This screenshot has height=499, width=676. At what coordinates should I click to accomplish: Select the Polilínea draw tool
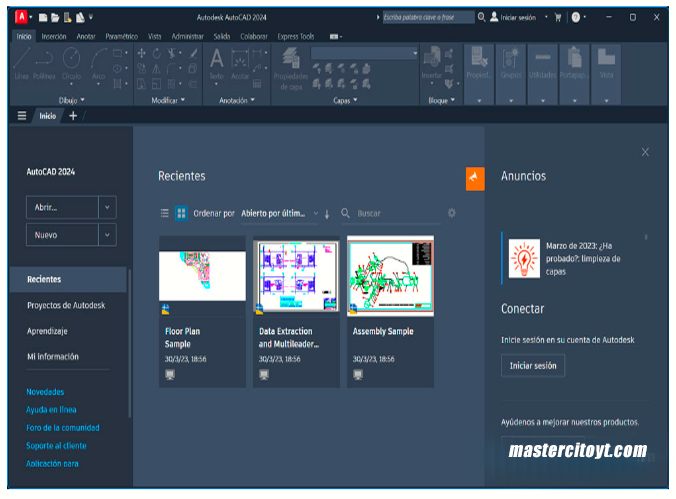44,64
